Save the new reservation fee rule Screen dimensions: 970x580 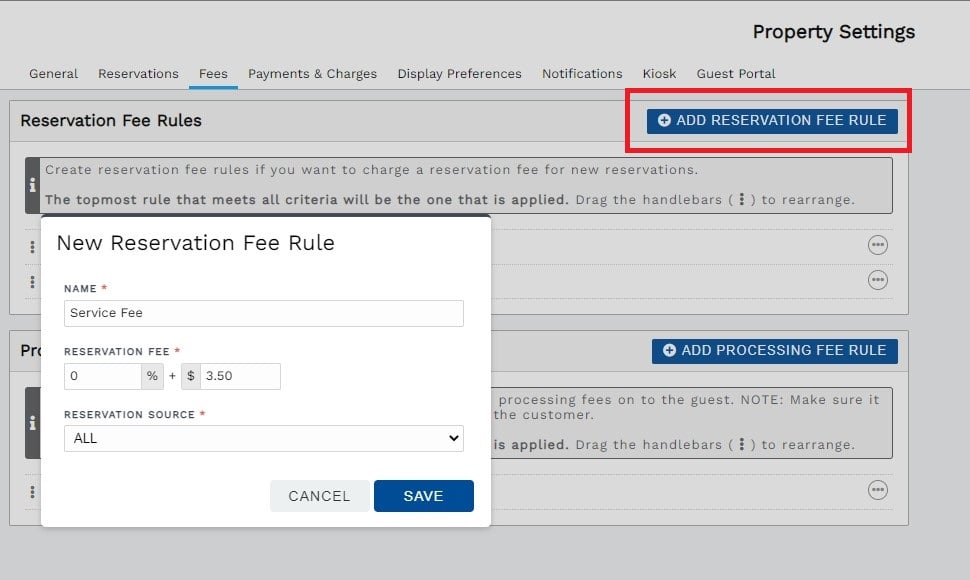tap(423, 495)
